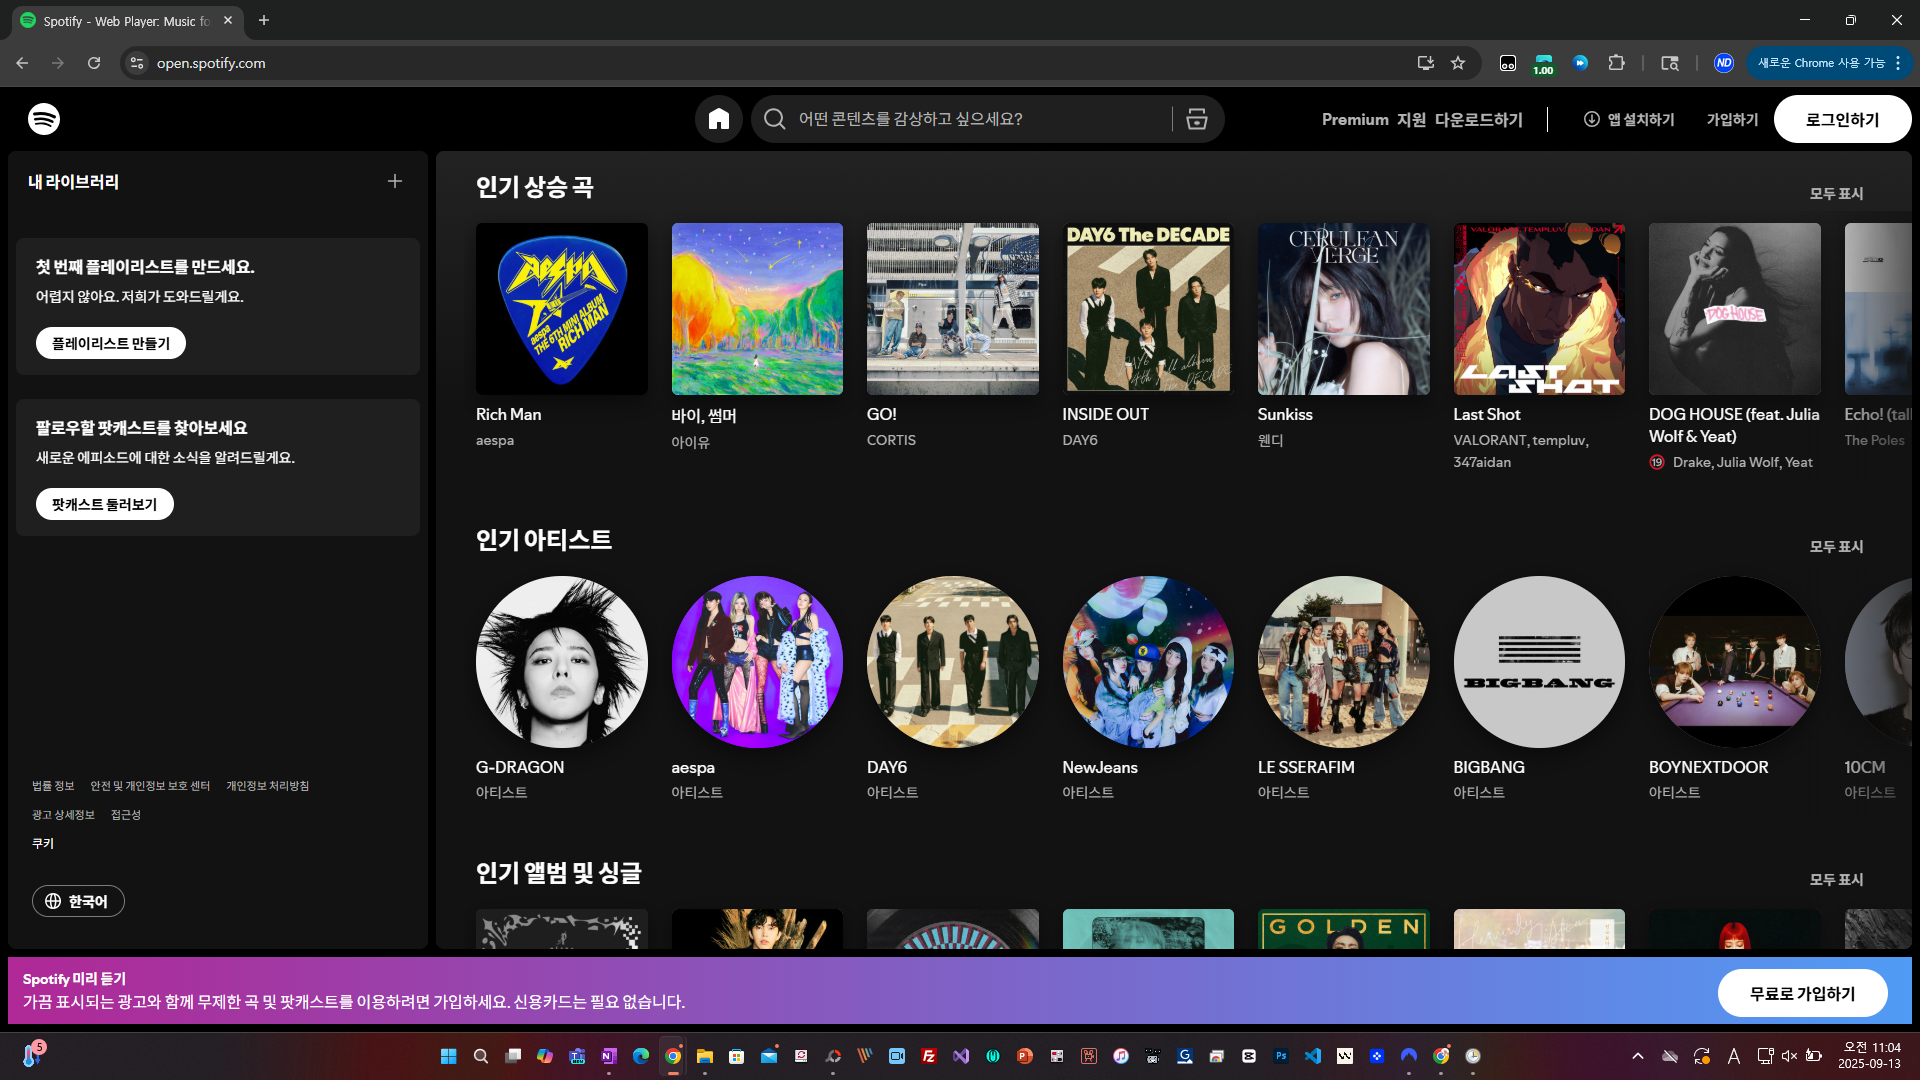Open the Browse icon in search bar
The width and height of the screenshot is (1920, 1080).
tap(1197, 119)
